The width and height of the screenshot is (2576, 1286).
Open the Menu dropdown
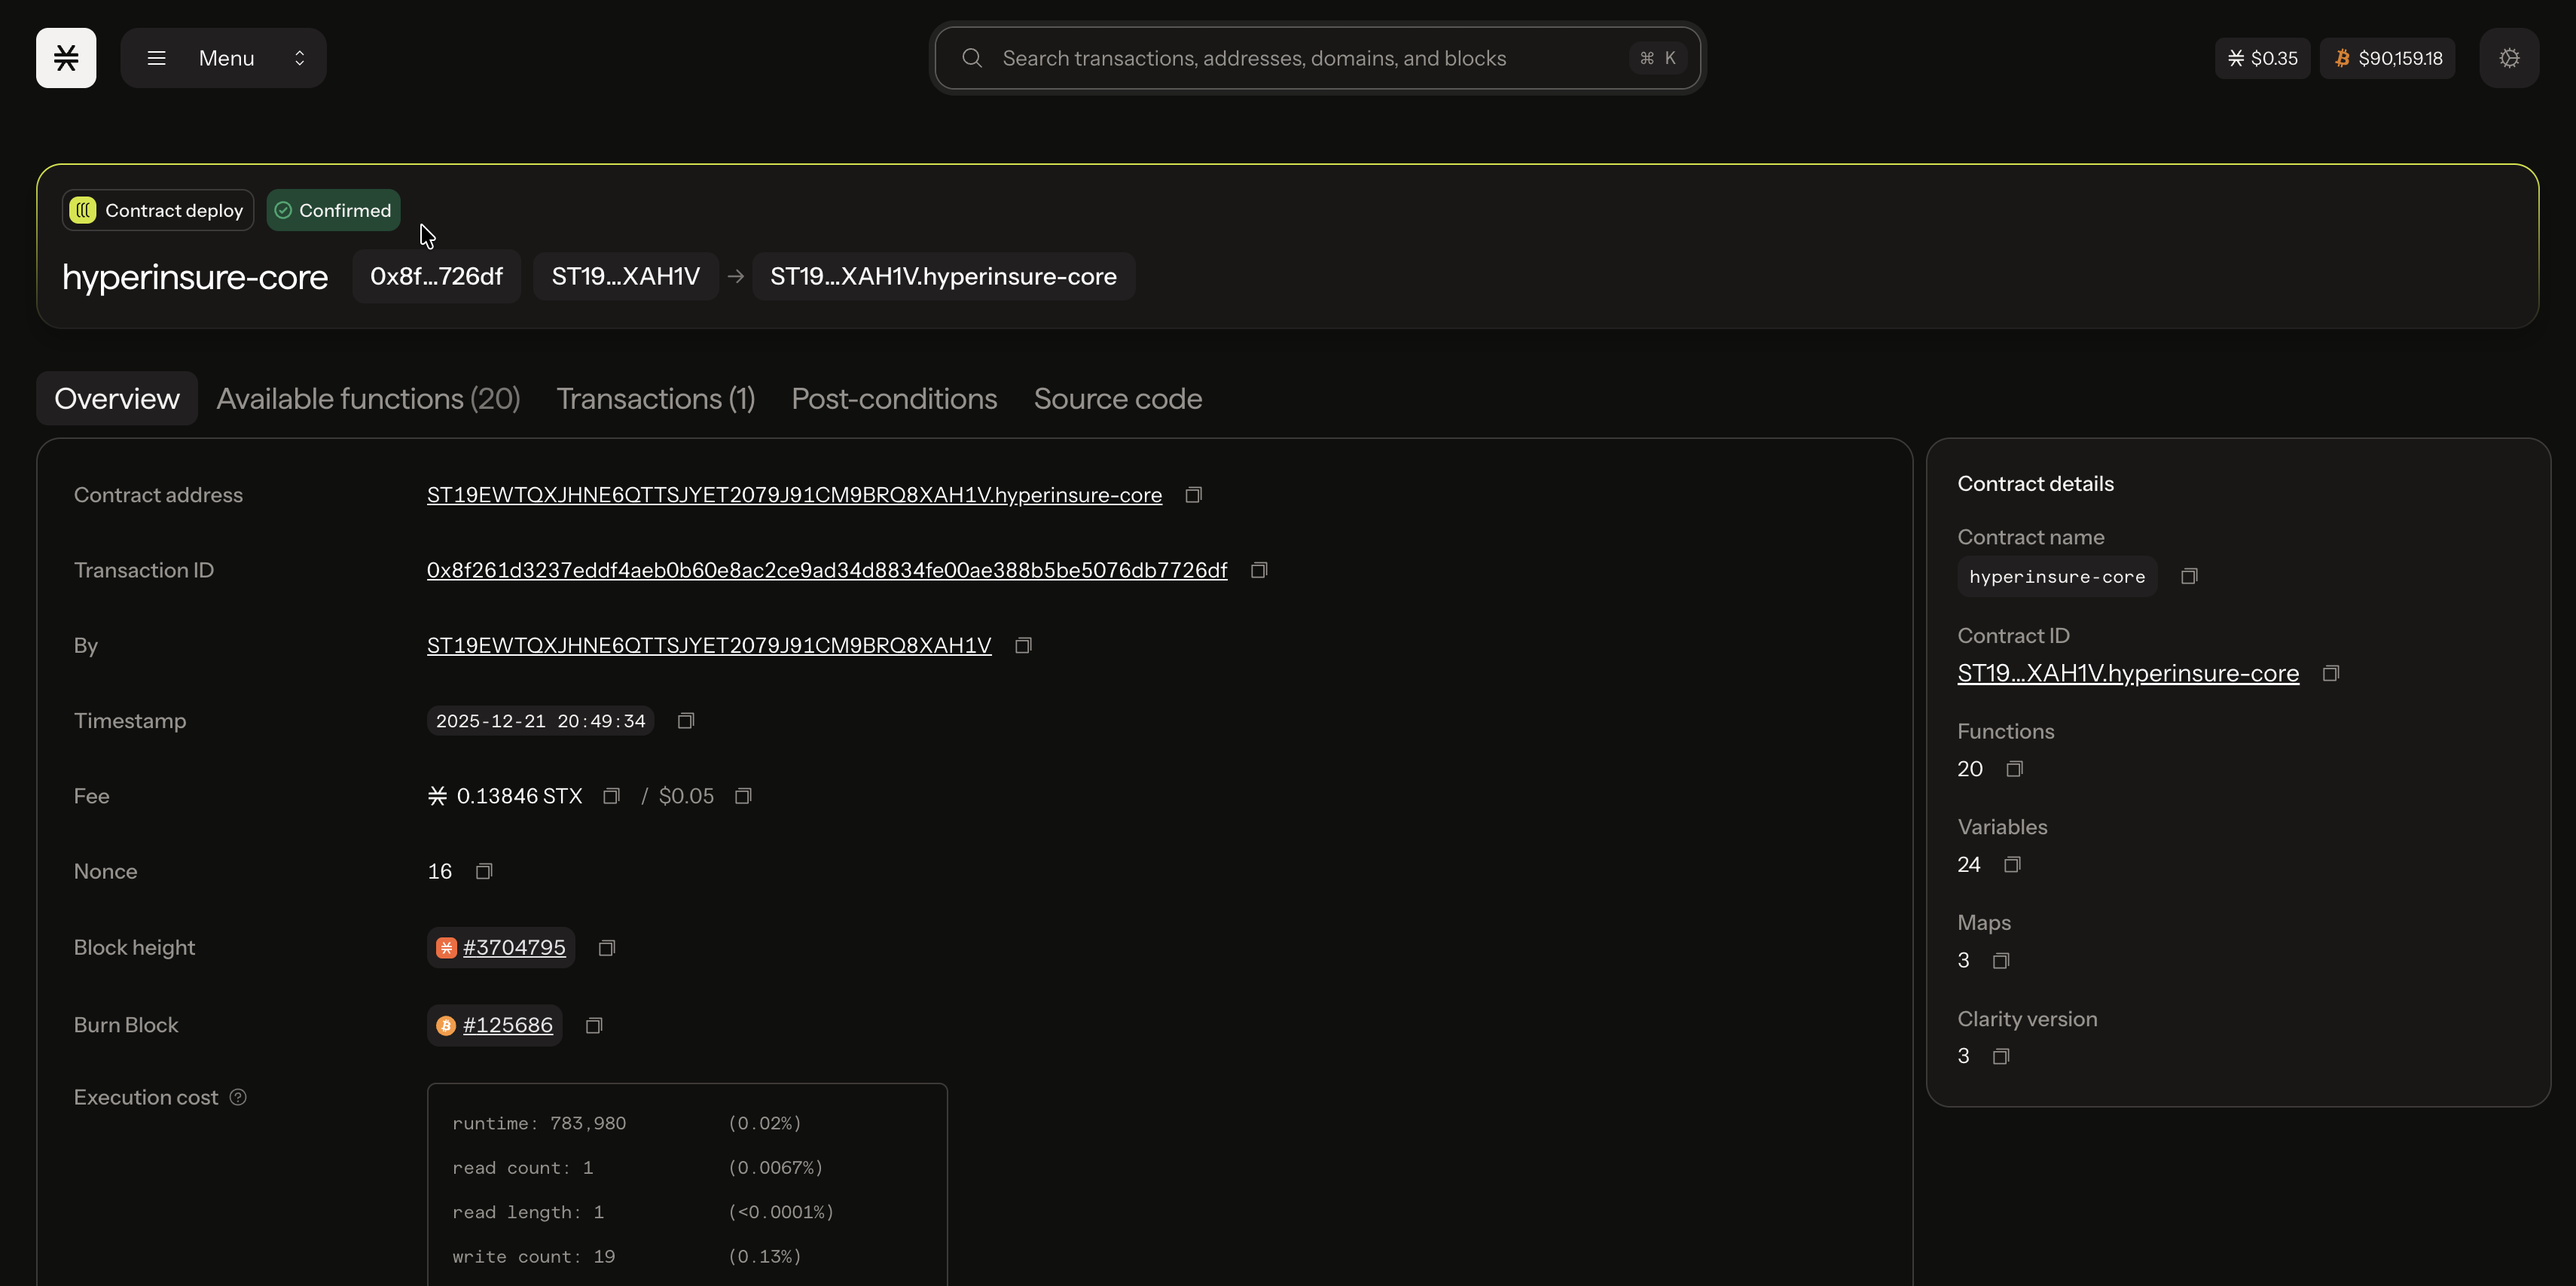coord(223,58)
